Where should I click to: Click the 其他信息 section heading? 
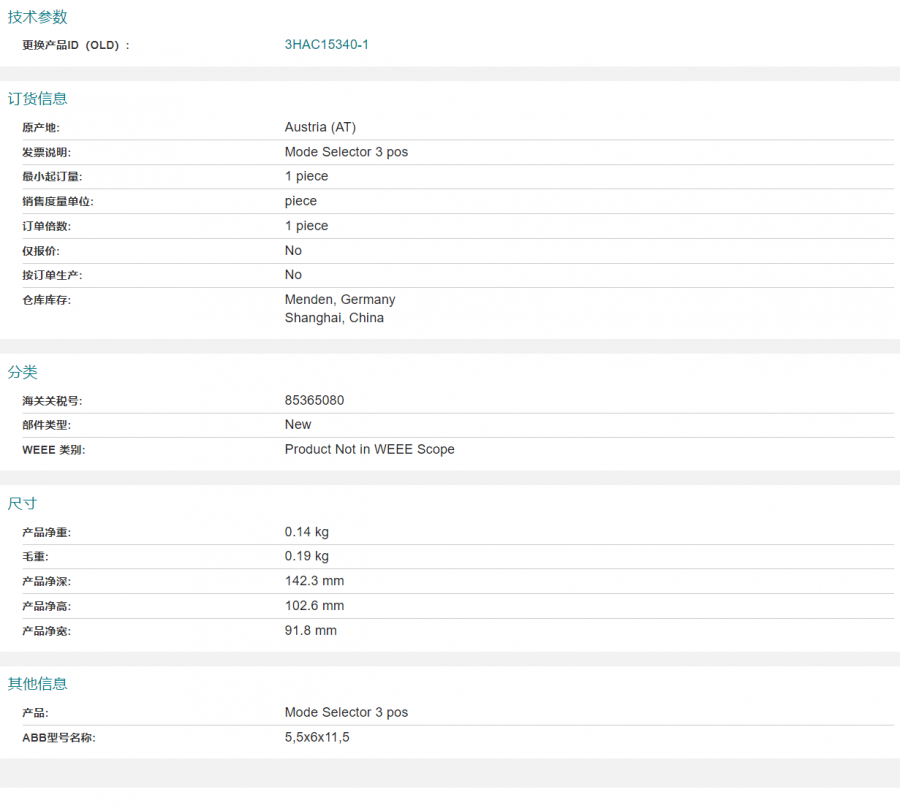point(38,684)
